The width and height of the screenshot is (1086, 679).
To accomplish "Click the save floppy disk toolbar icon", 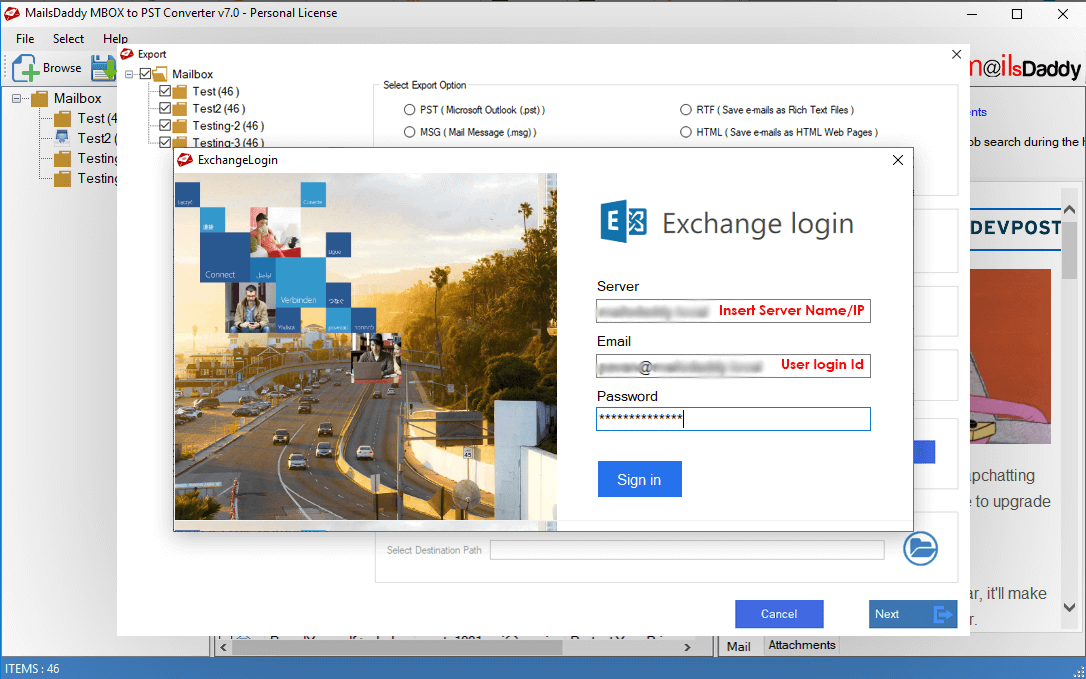I will [104, 68].
